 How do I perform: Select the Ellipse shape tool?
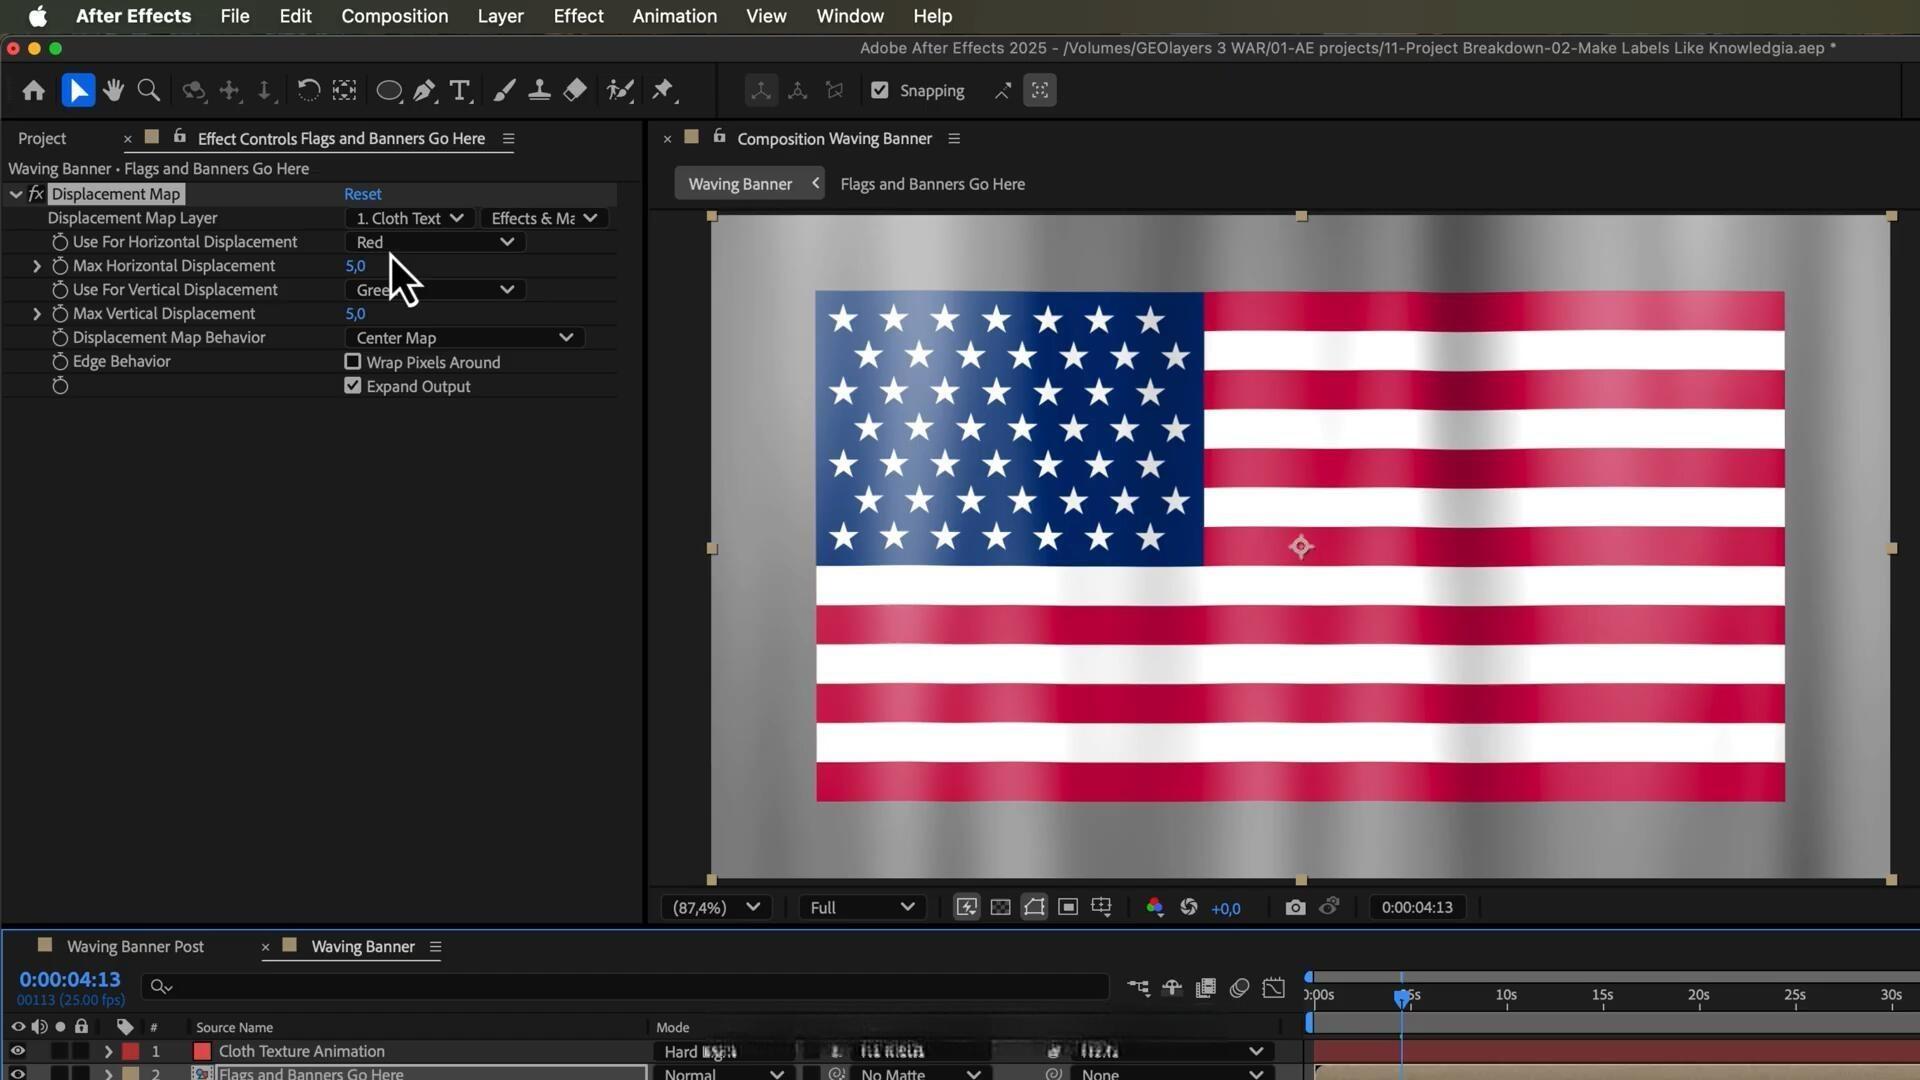(x=388, y=91)
